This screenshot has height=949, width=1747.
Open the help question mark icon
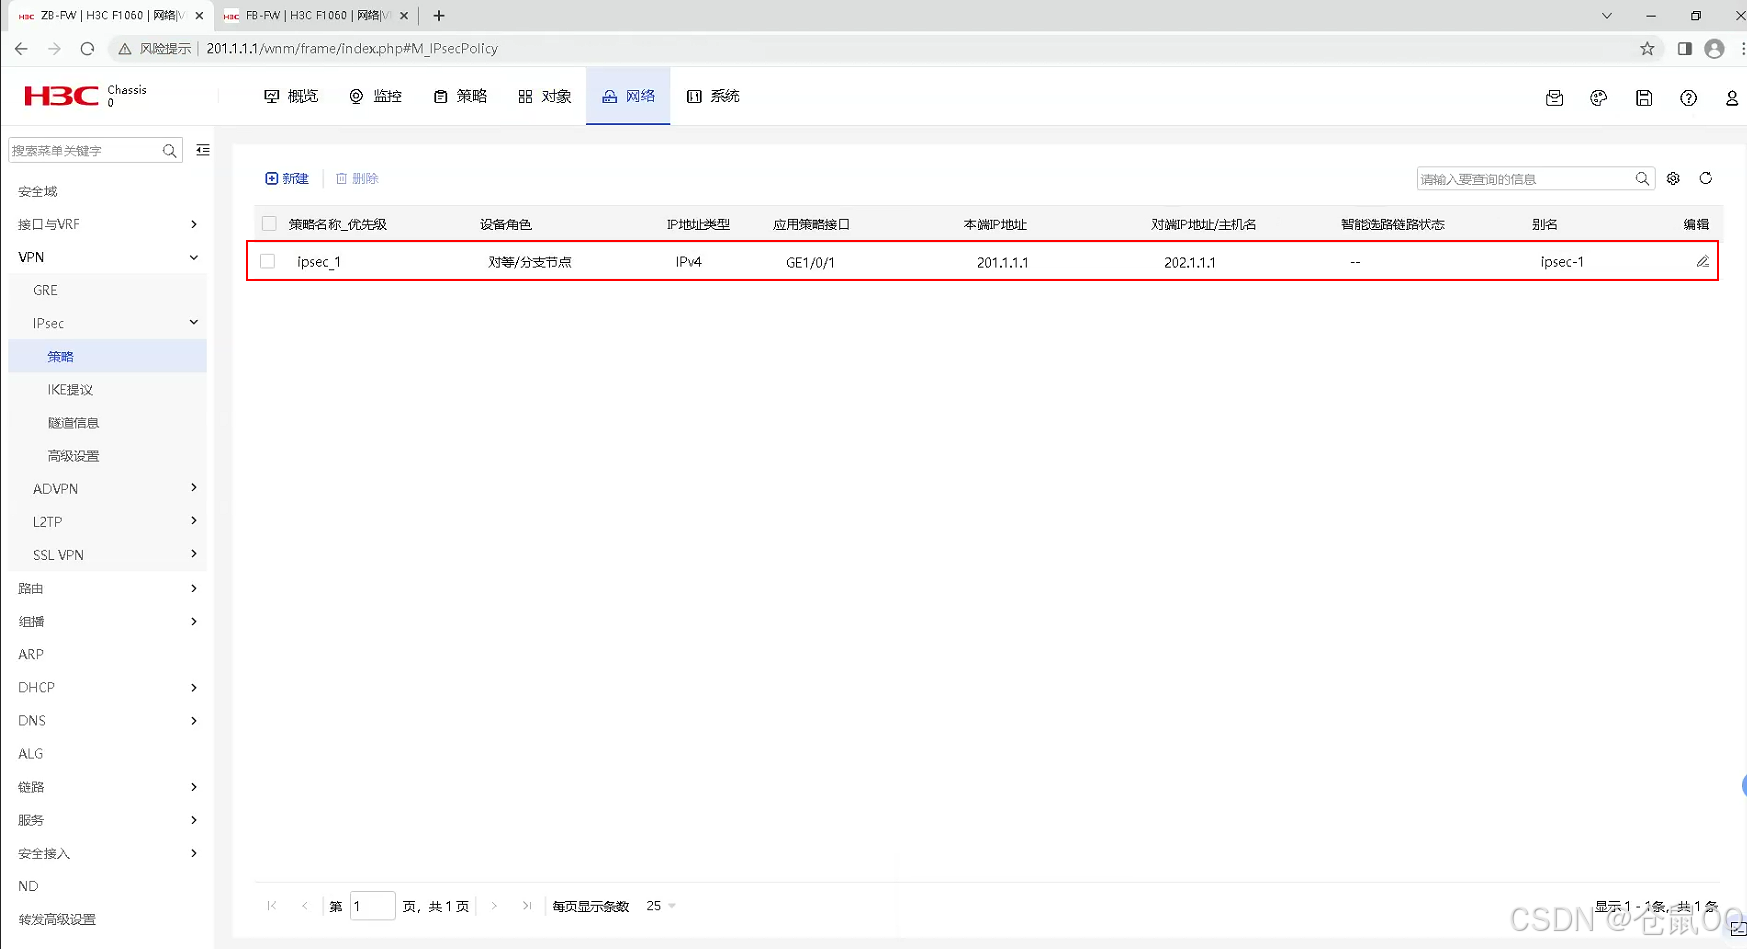pyautogui.click(x=1688, y=97)
